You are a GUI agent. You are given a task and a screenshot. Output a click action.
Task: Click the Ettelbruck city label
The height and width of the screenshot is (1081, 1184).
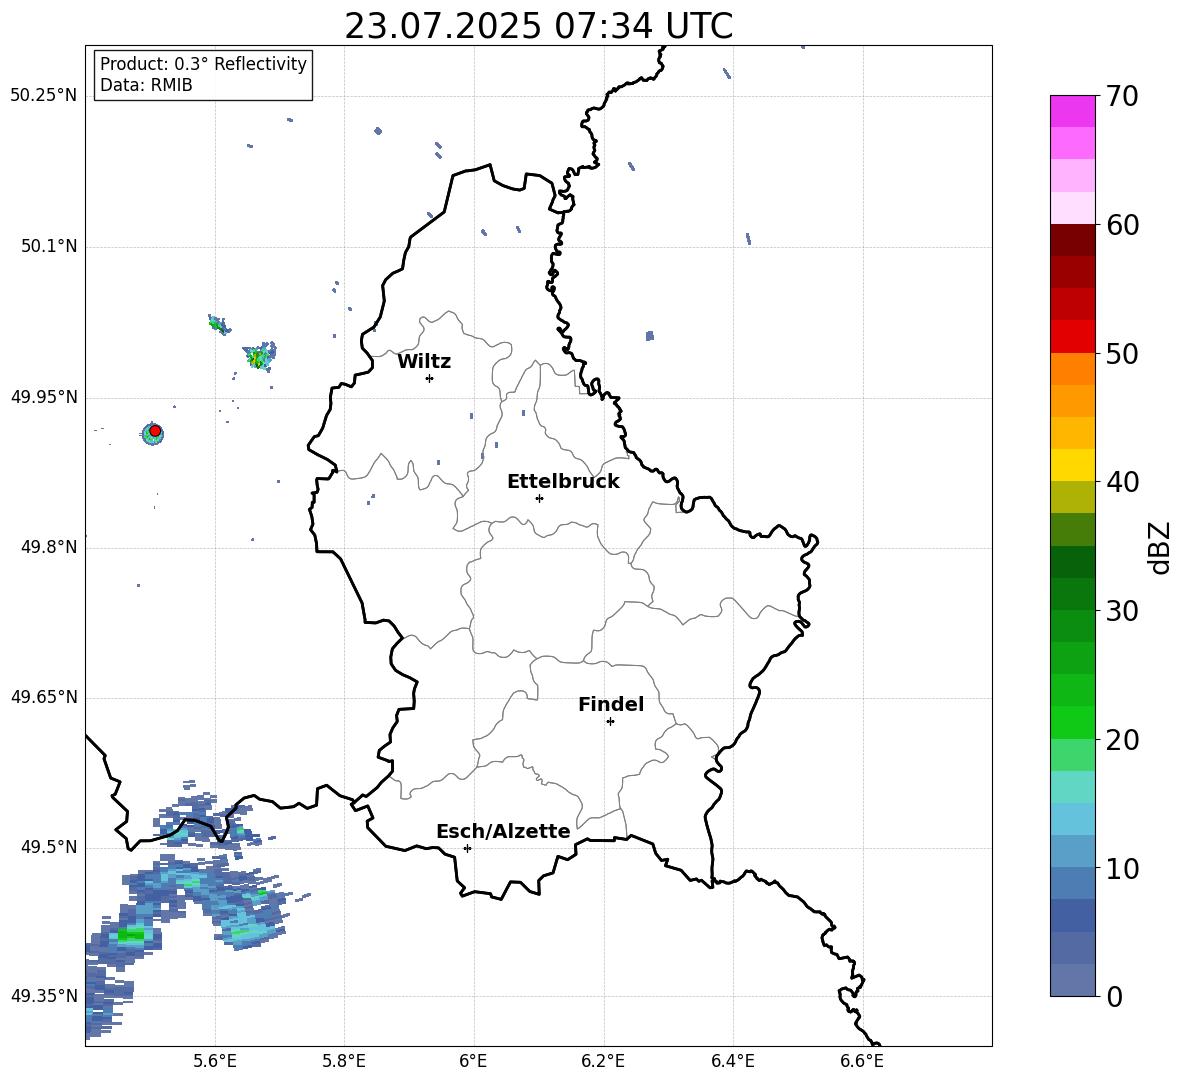[x=563, y=482]
